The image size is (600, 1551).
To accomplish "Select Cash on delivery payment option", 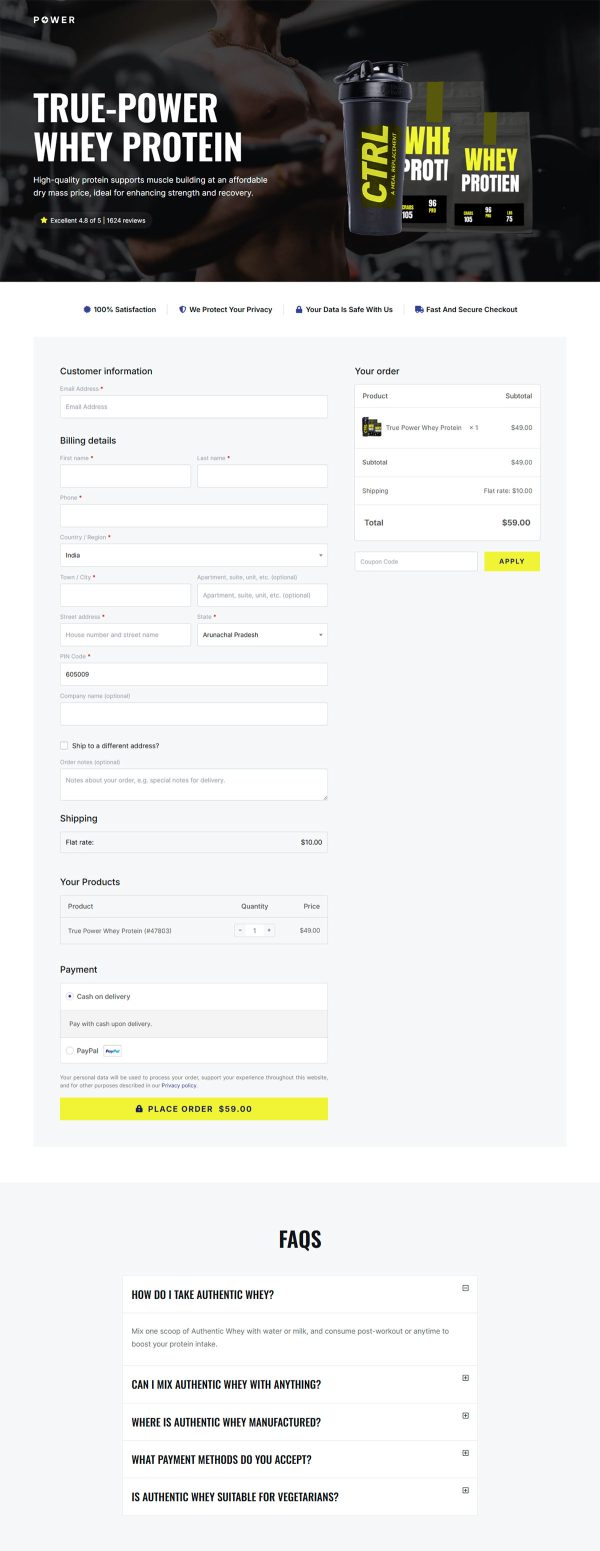I will coord(69,996).
